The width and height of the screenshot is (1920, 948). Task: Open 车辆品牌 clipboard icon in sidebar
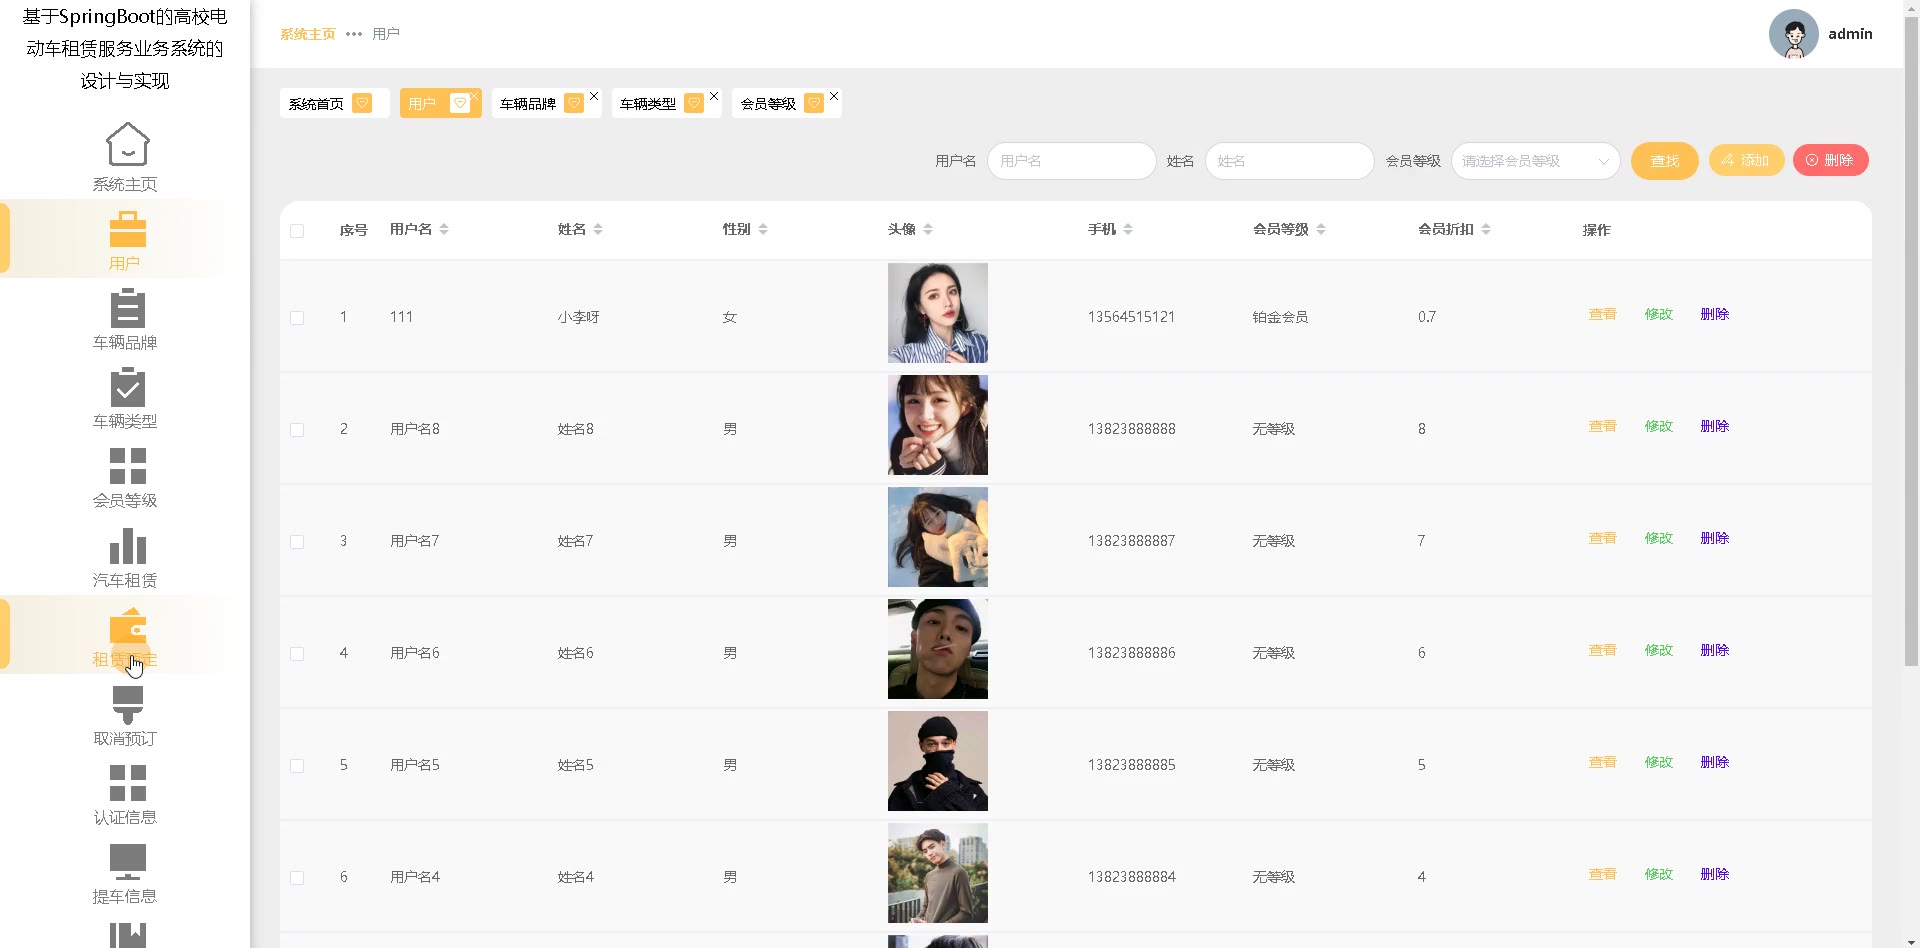click(127, 308)
